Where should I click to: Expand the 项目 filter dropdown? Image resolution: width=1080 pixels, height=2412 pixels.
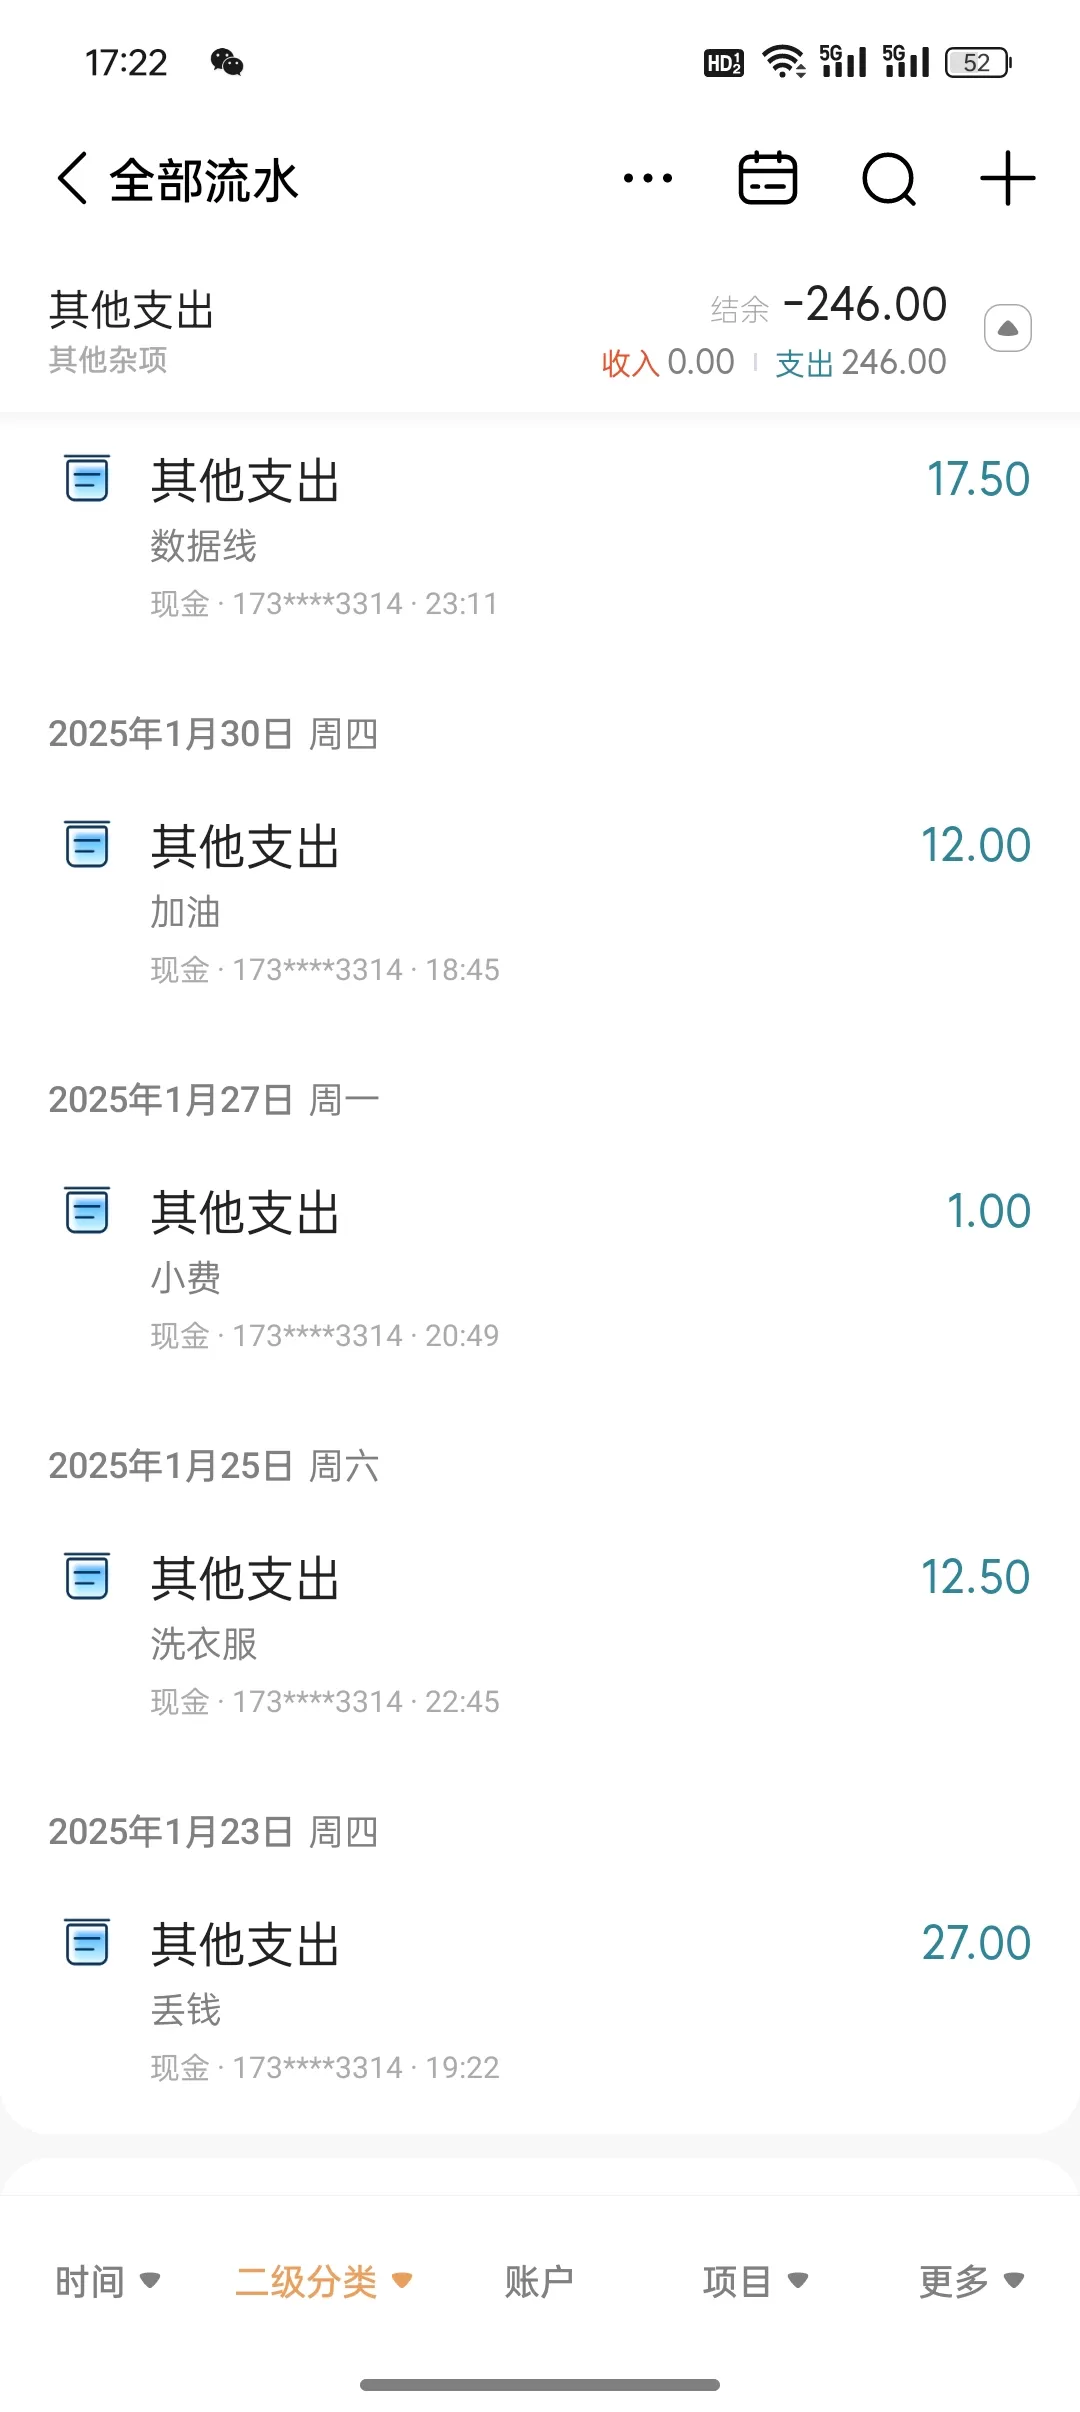point(755,2281)
